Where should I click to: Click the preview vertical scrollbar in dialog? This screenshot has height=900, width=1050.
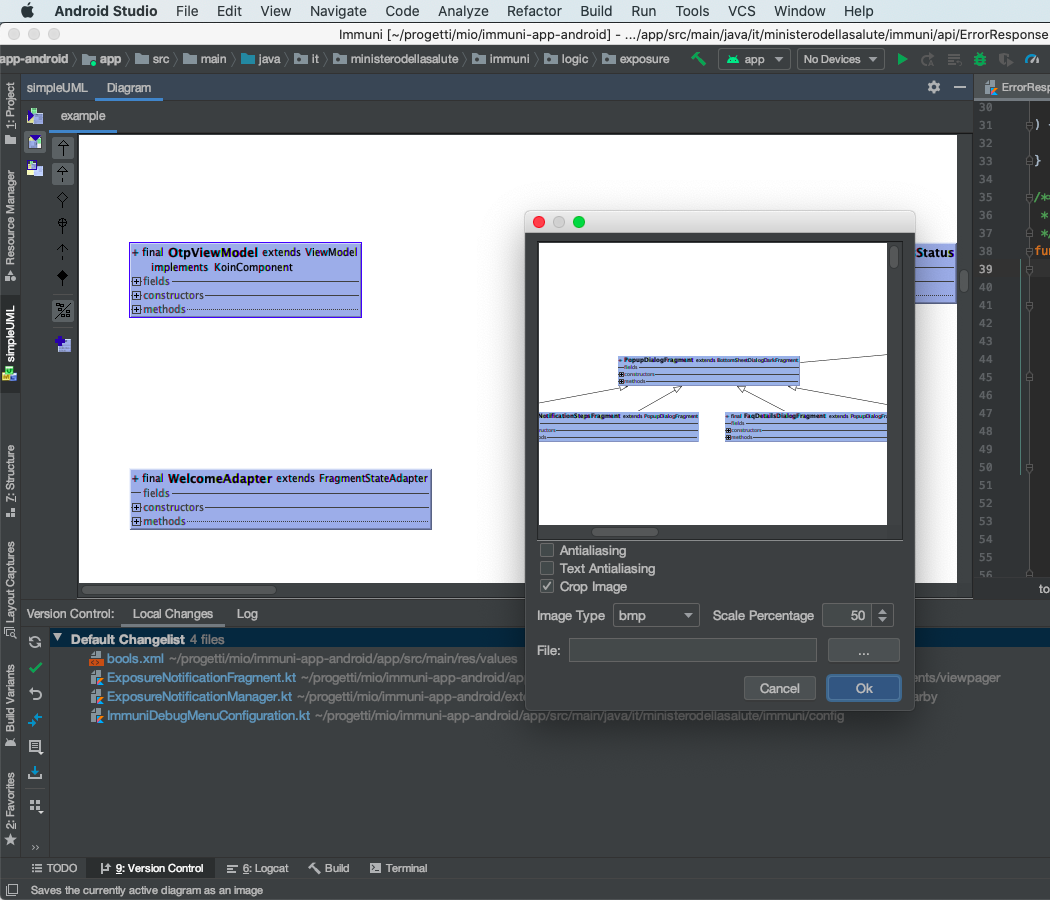coord(894,257)
